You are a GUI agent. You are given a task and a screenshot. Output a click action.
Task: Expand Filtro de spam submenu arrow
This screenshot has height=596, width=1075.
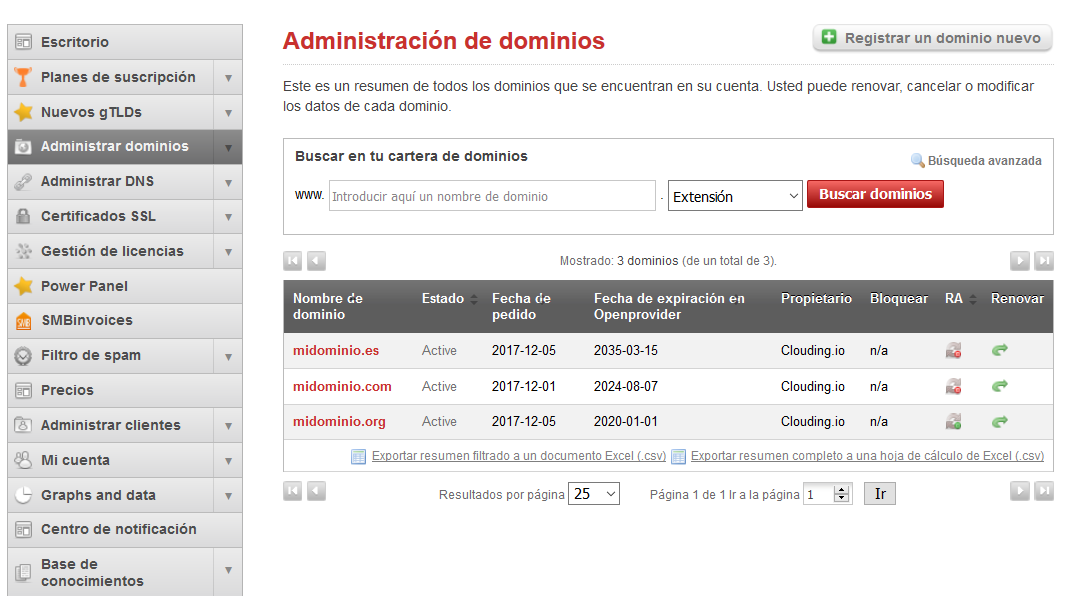coord(228,356)
